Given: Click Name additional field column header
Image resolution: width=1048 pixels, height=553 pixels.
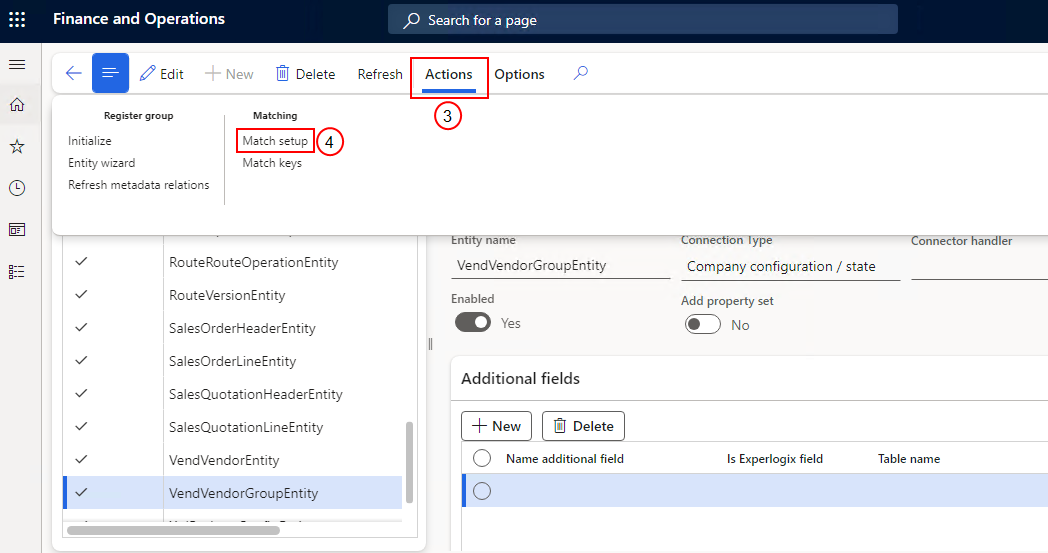Looking at the screenshot, I should click(x=565, y=459).
